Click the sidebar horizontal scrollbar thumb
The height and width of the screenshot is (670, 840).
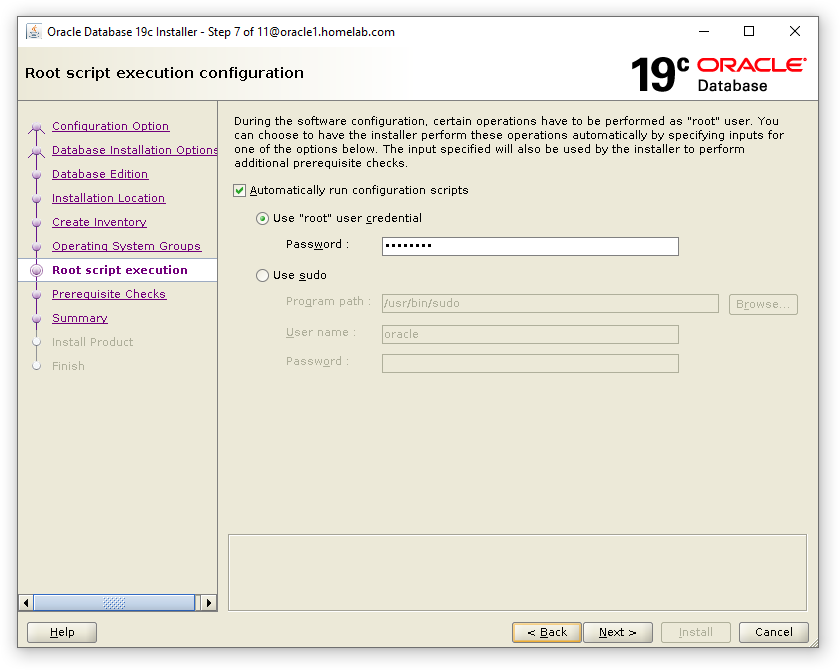pos(115,602)
